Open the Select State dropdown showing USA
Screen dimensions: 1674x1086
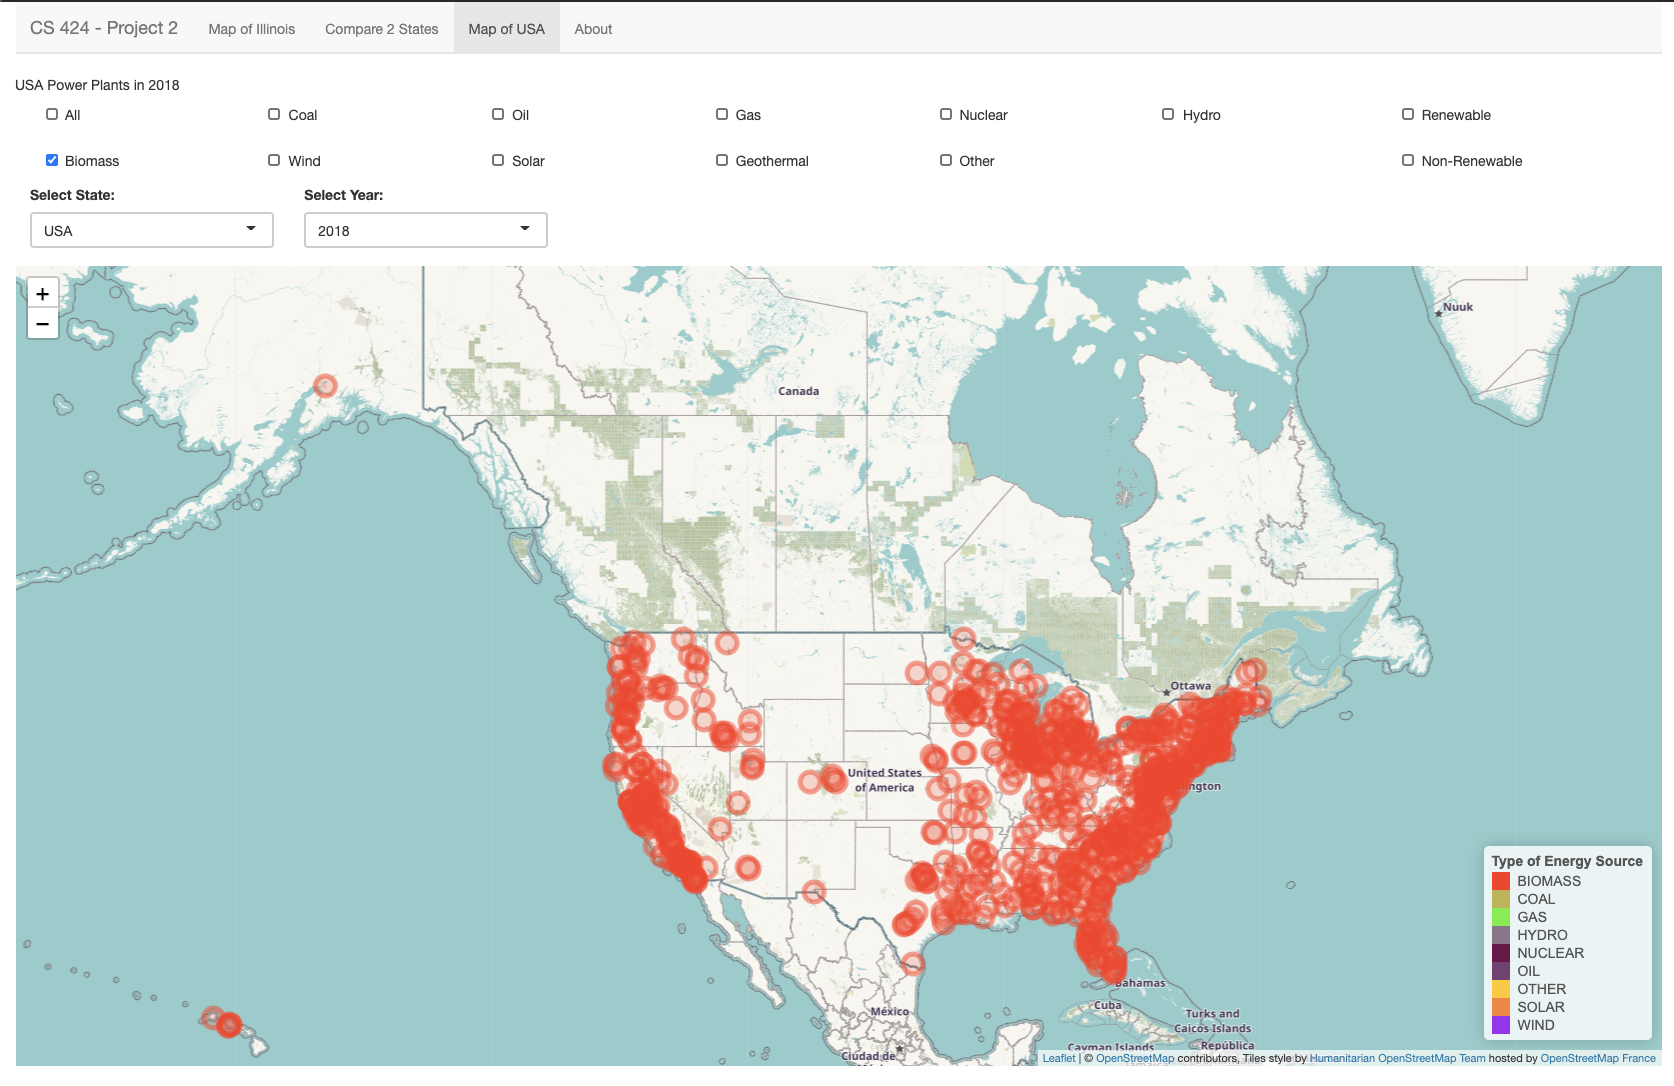152,230
